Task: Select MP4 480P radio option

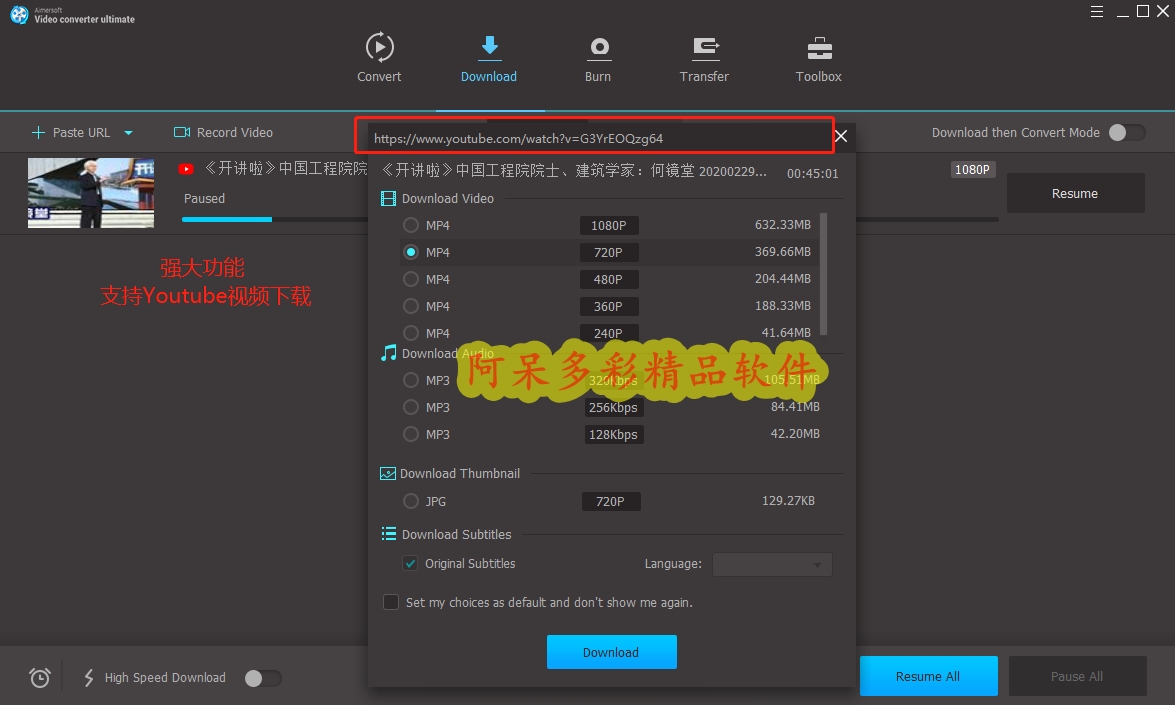Action: point(411,279)
